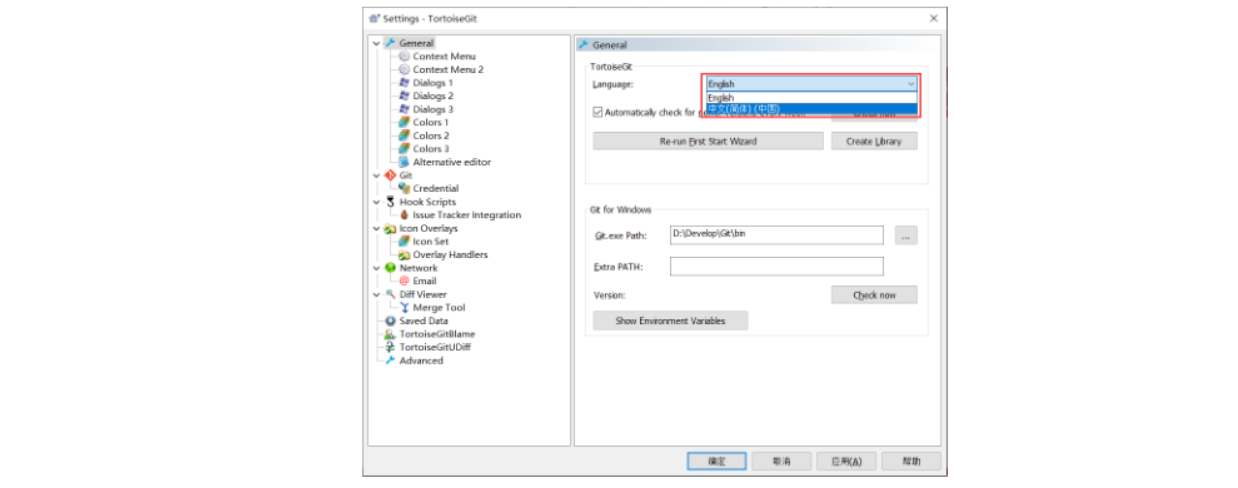The width and height of the screenshot is (1238, 488).
Task: Click Show Environment Variables button
Action: (x=670, y=321)
